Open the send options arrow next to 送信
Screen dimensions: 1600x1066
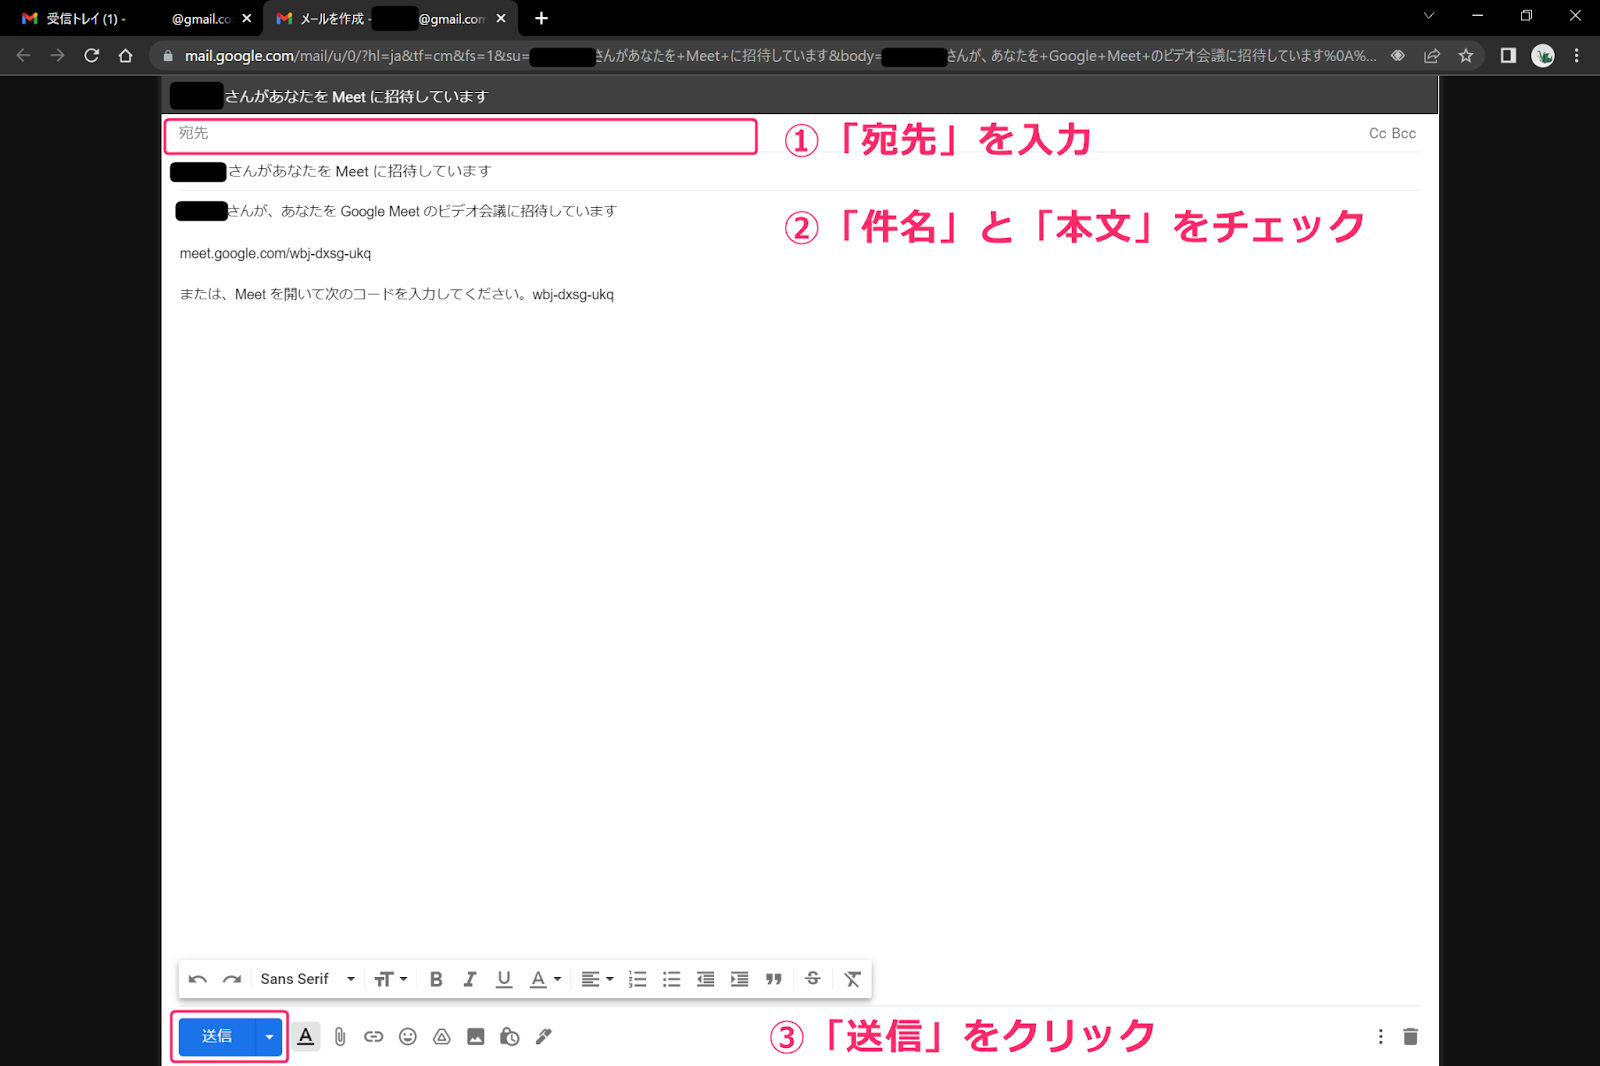point(269,1036)
